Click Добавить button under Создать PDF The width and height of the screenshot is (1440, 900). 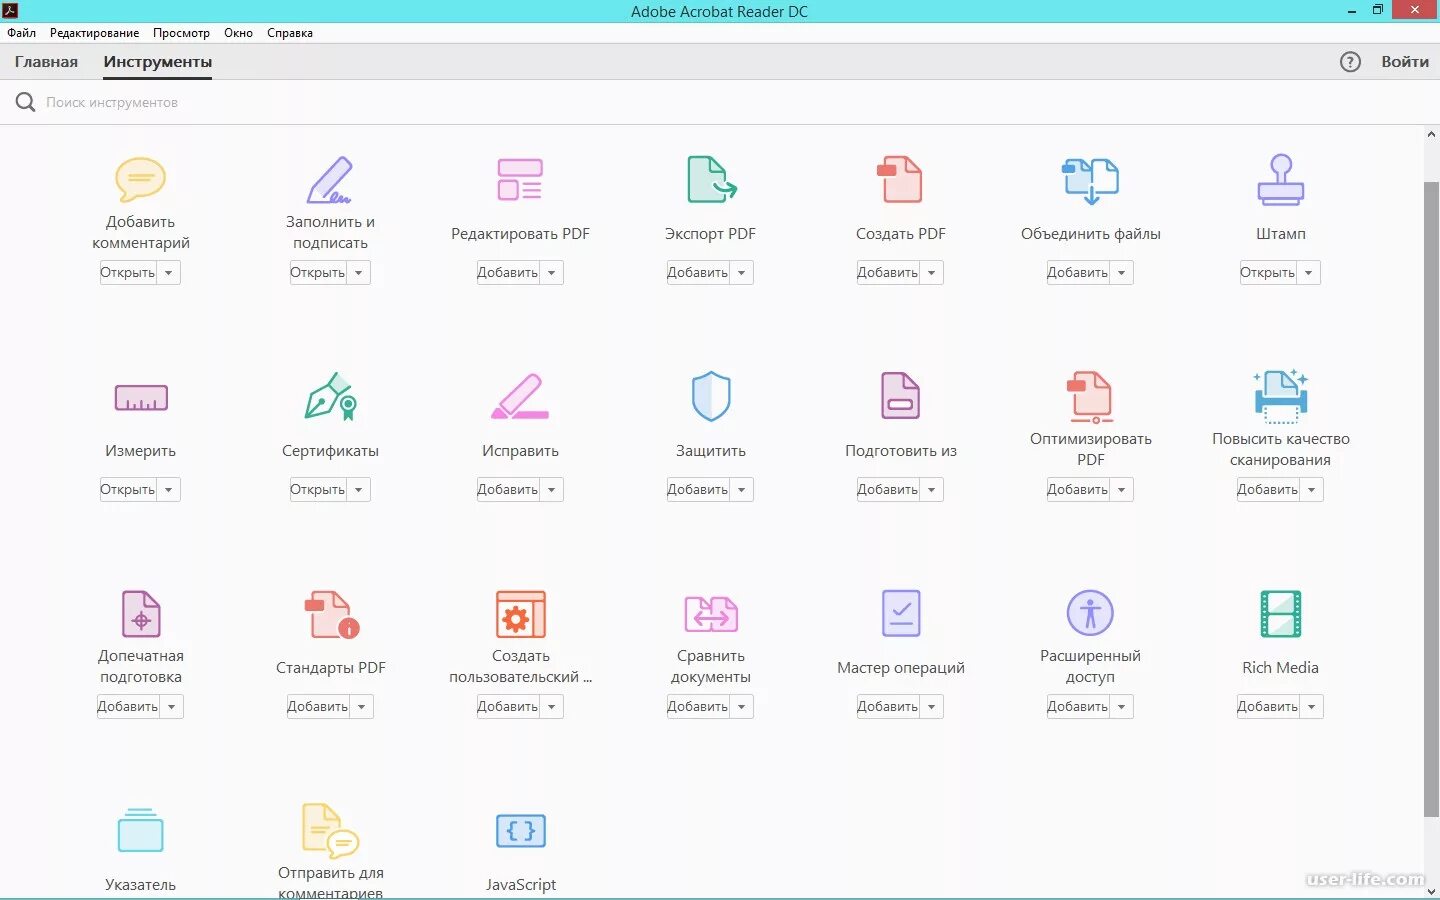888,272
